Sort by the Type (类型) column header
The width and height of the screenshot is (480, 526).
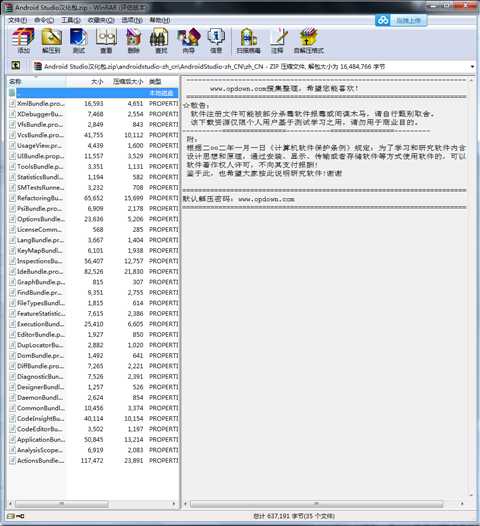tap(163, 82)
